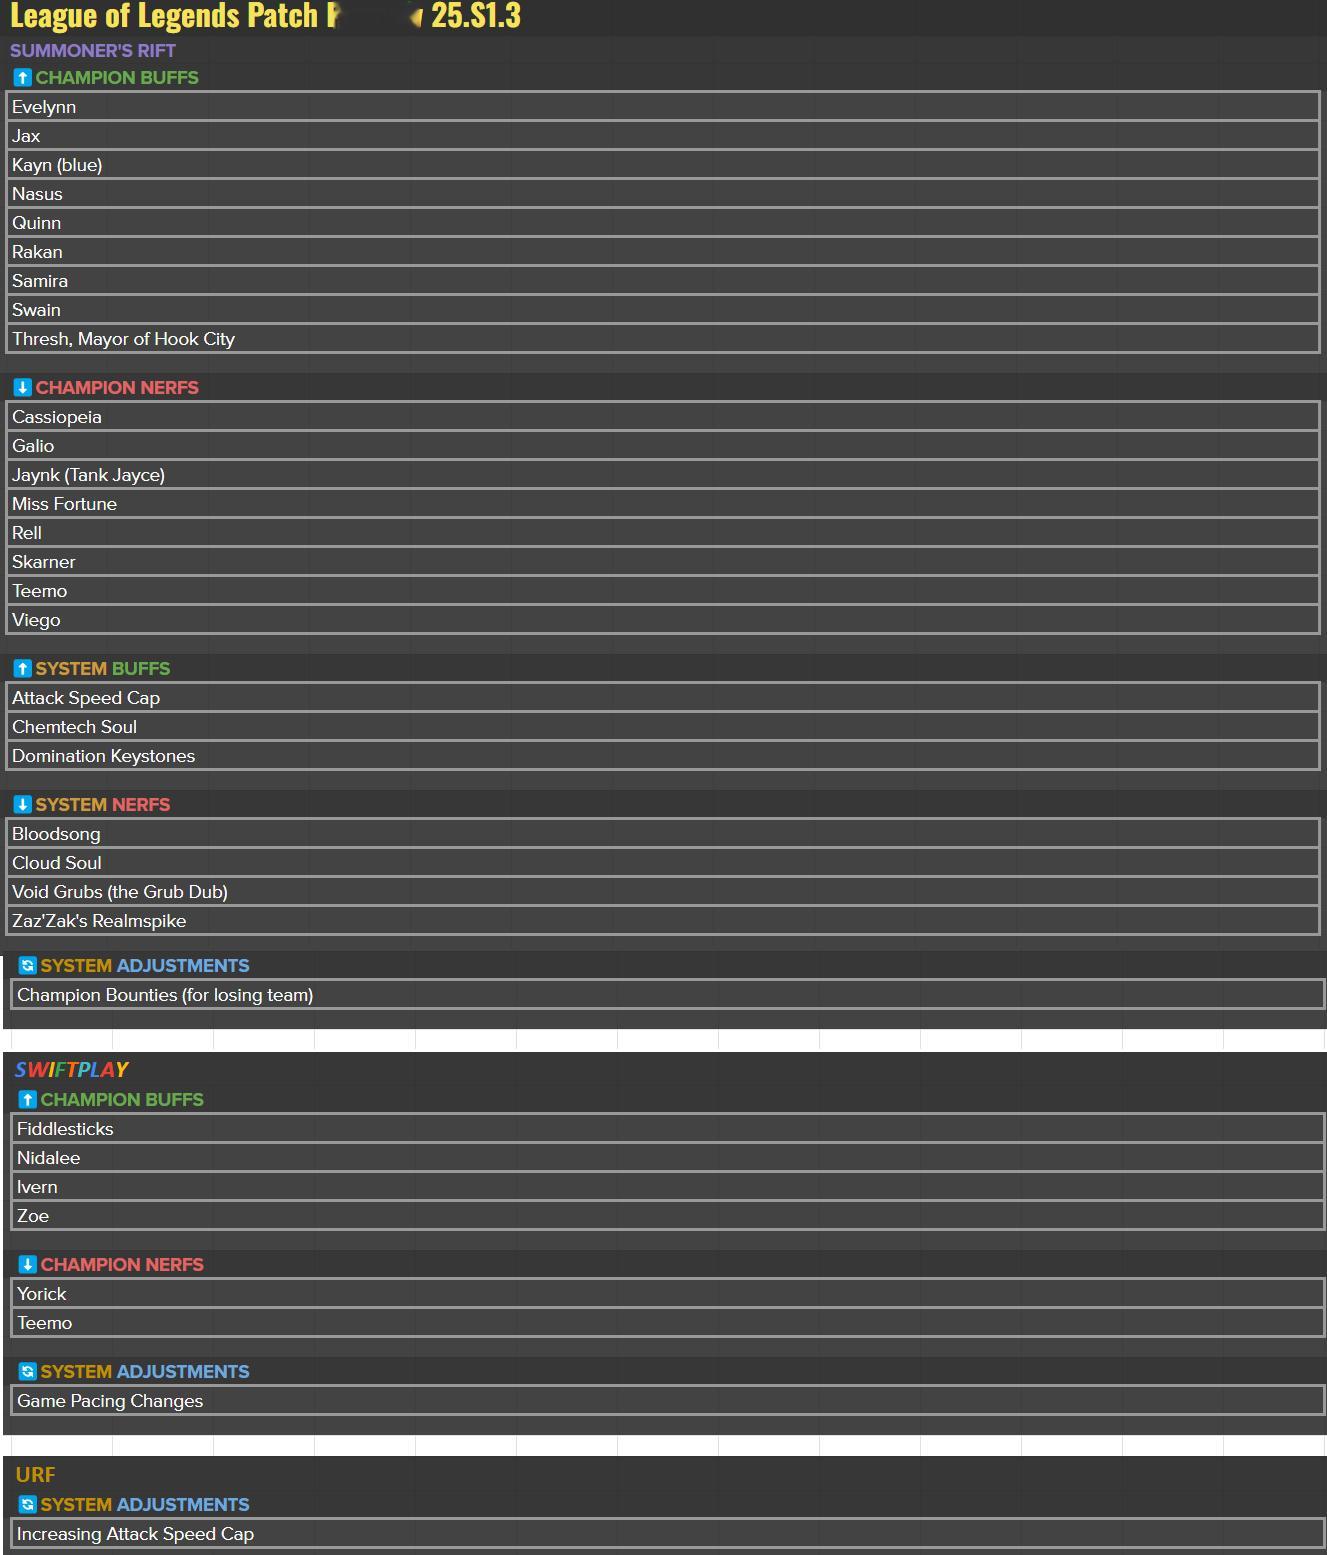Click the SWIFTPLAY section heading
This screenshot has height=1555, width=1327.
click(x=72, y=1070)
